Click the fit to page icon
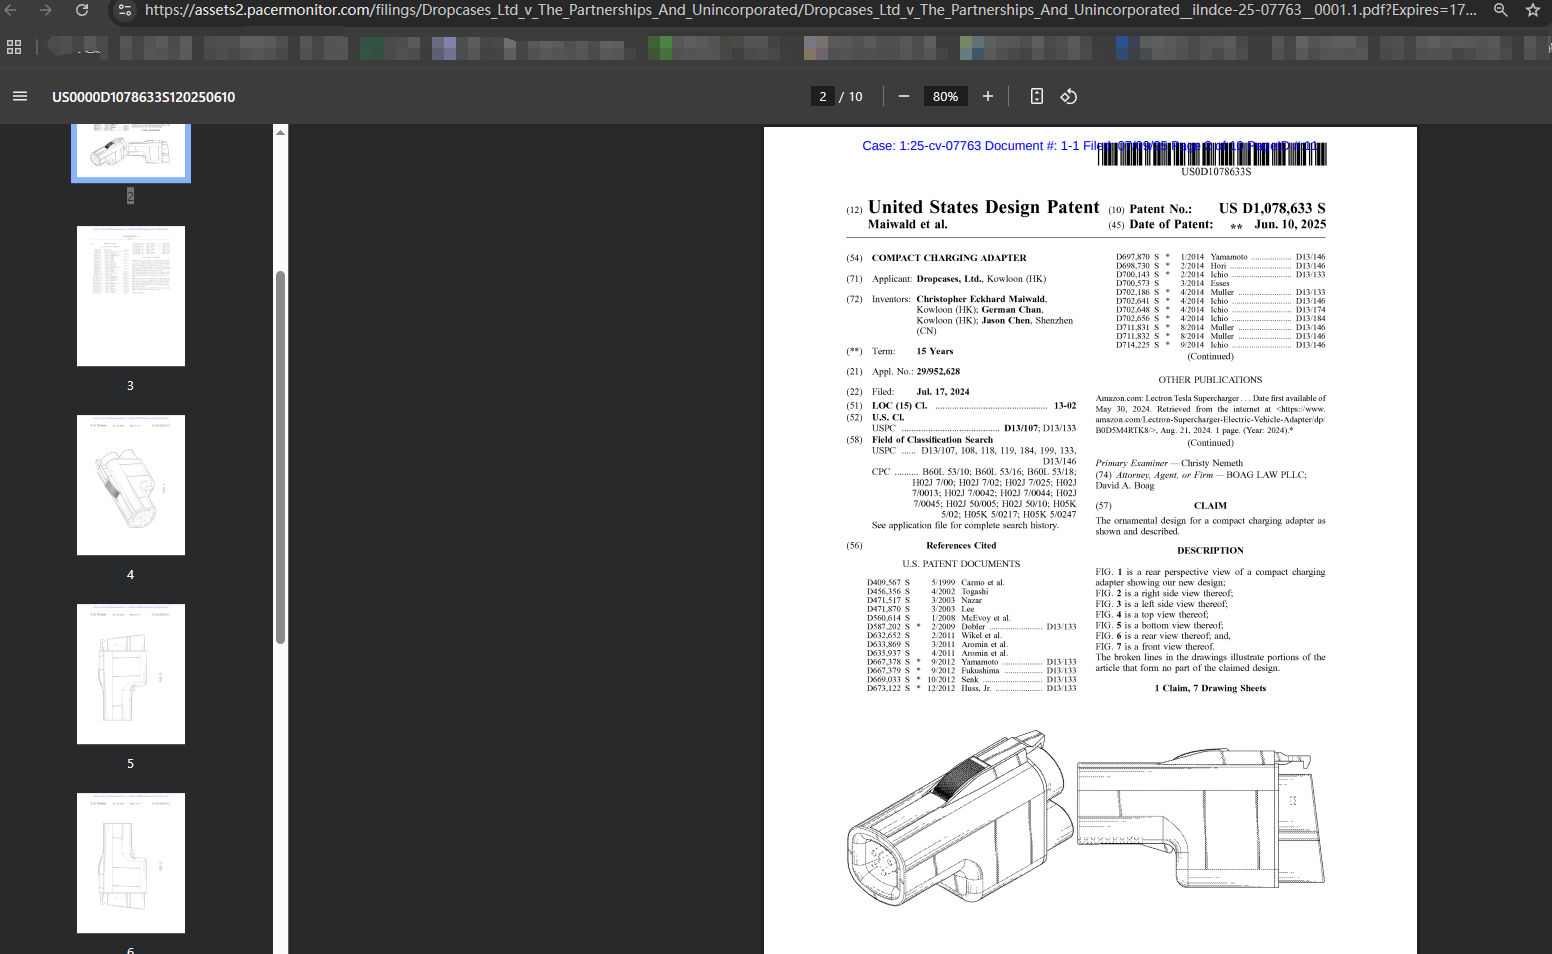 tap(1037, 97)
